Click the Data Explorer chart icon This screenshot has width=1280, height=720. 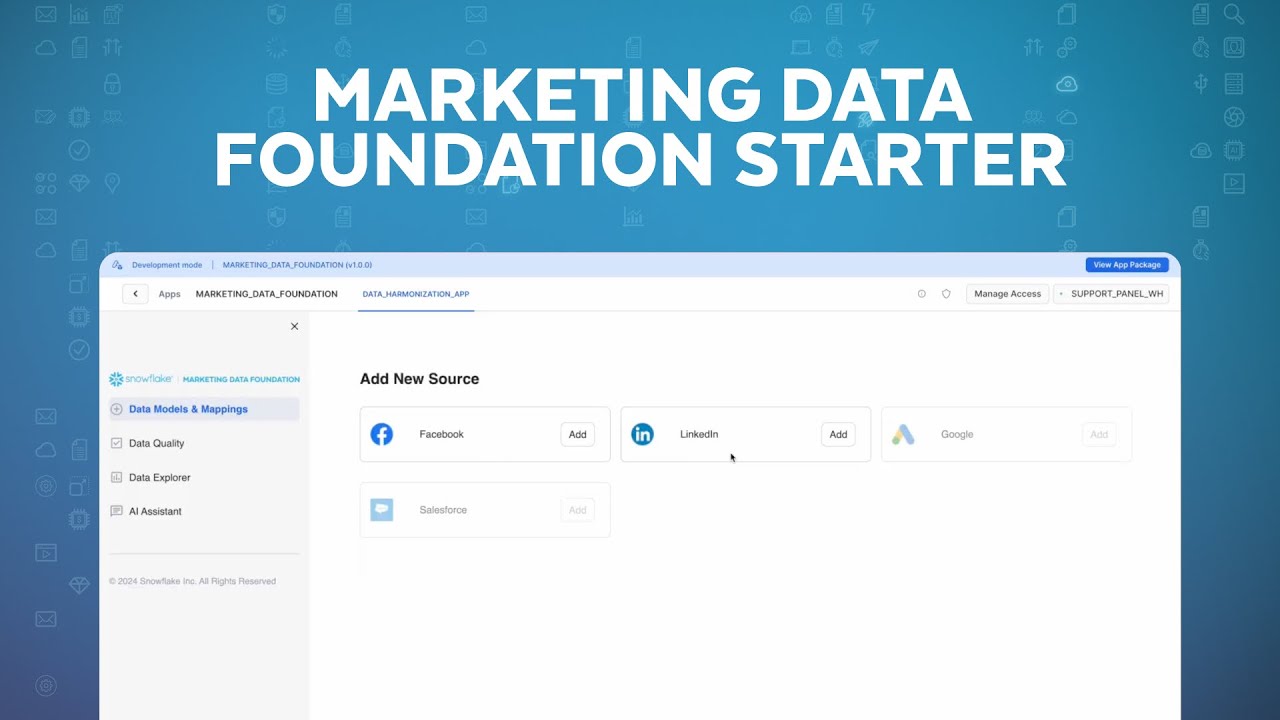pos(116,477)
